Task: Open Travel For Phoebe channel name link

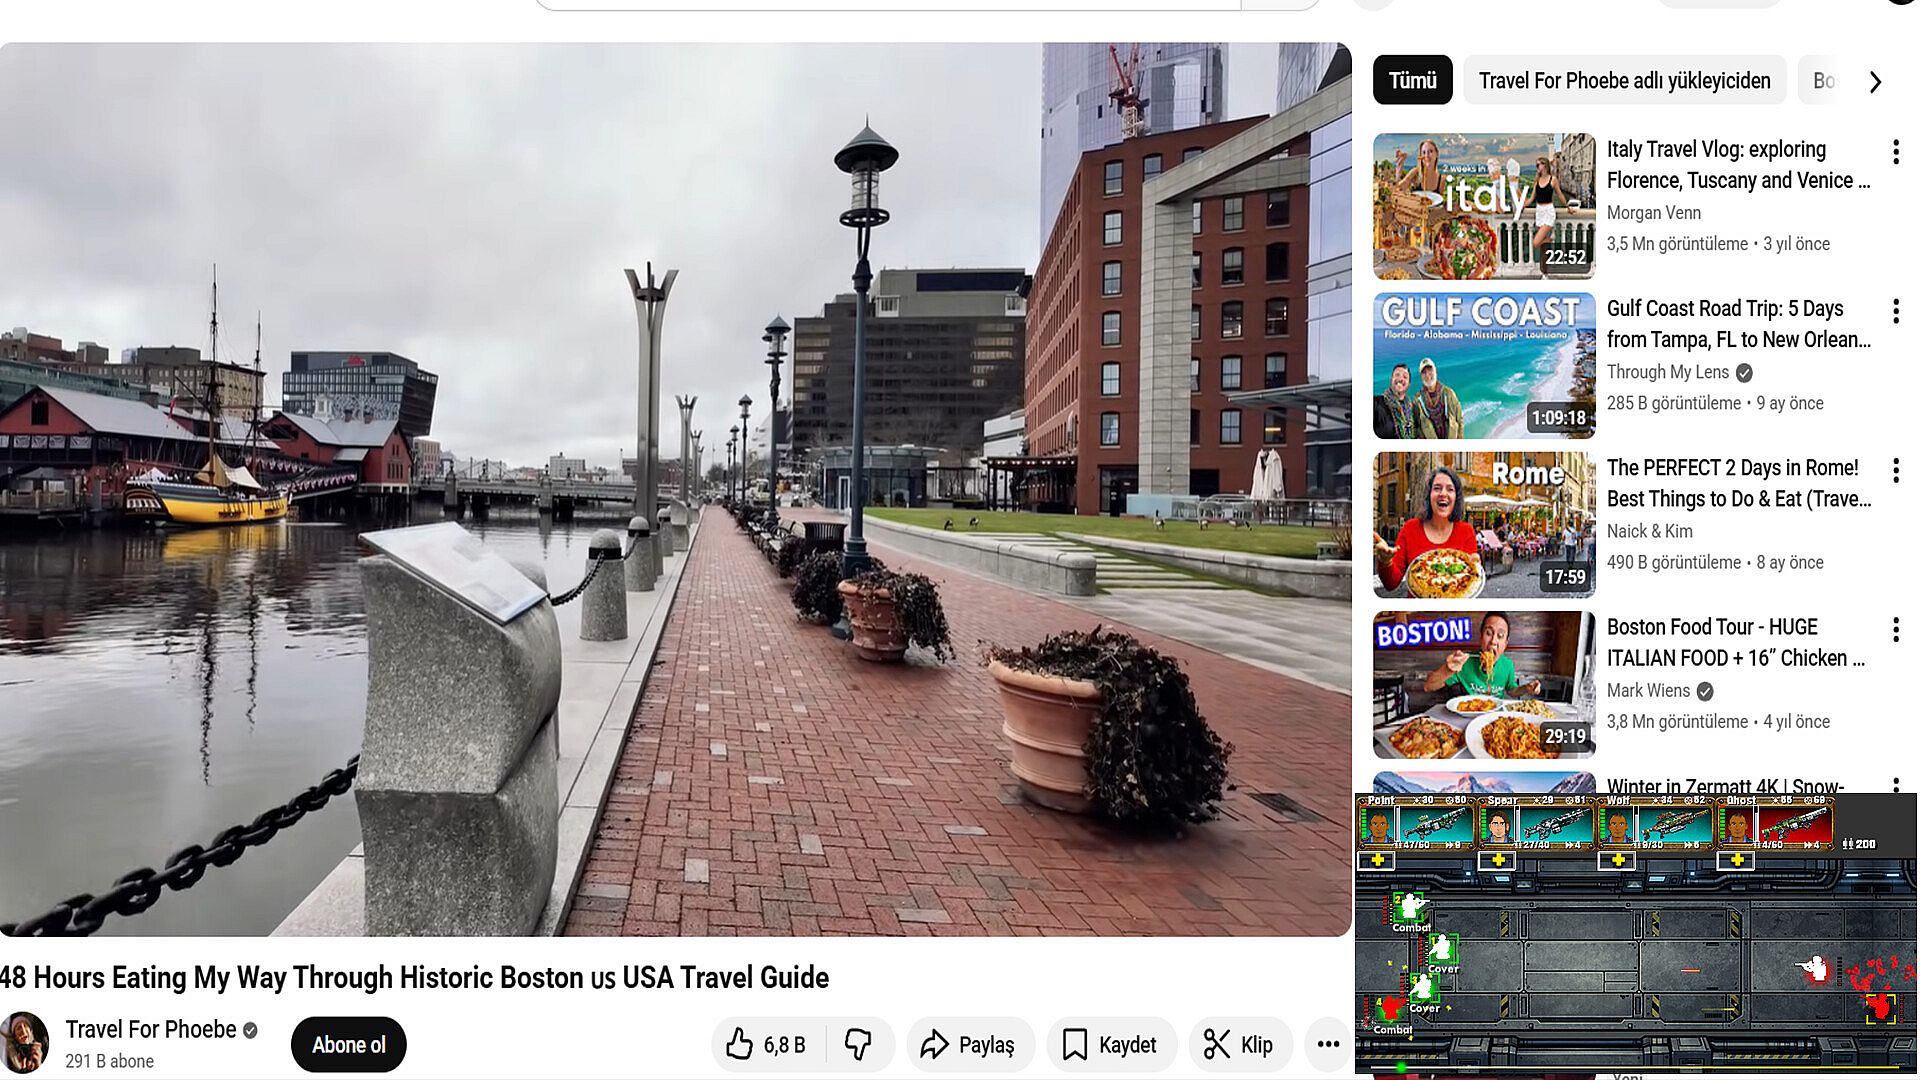Action: pyautogui.click(x=151, y=1029)
